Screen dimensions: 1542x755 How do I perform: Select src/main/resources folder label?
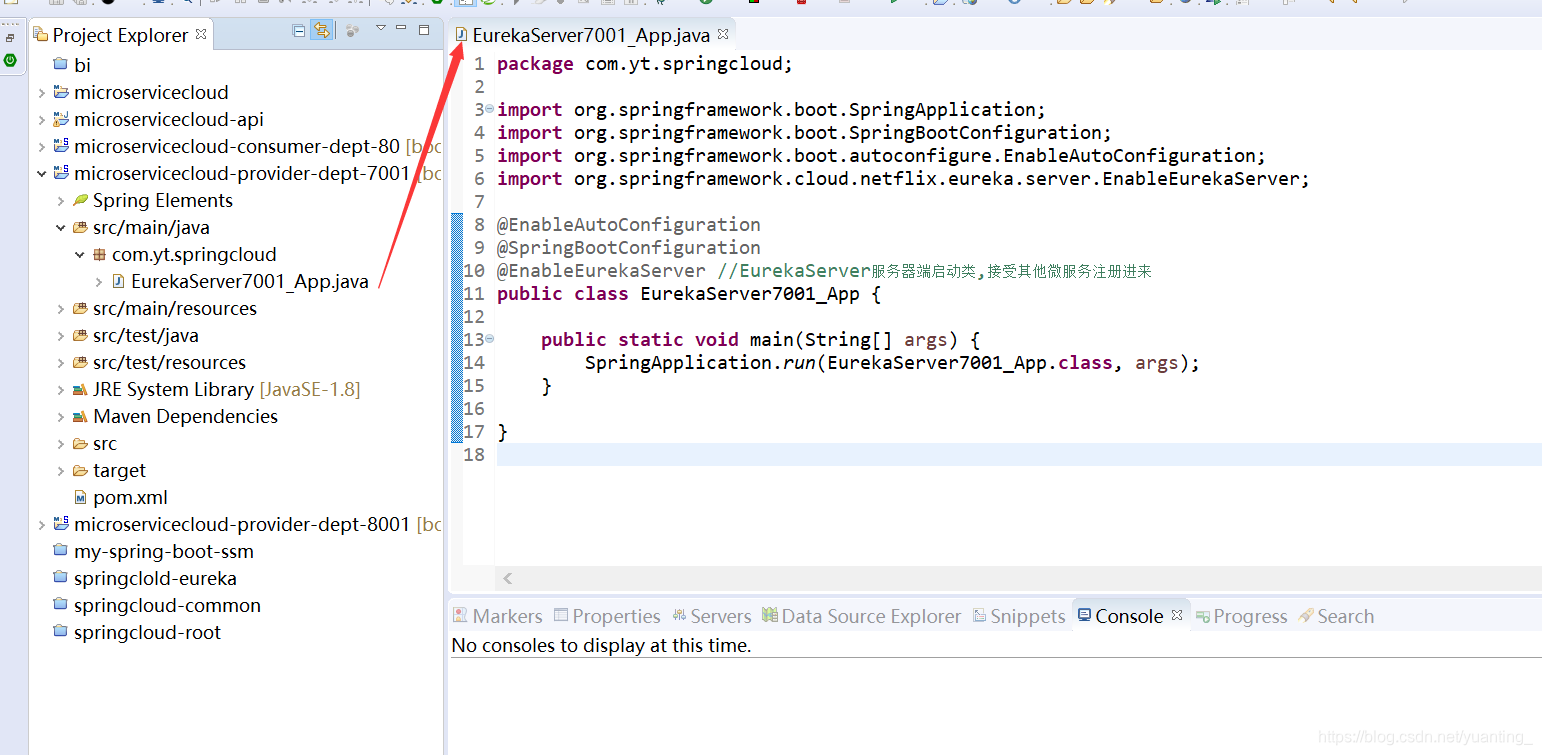[175, 308]
